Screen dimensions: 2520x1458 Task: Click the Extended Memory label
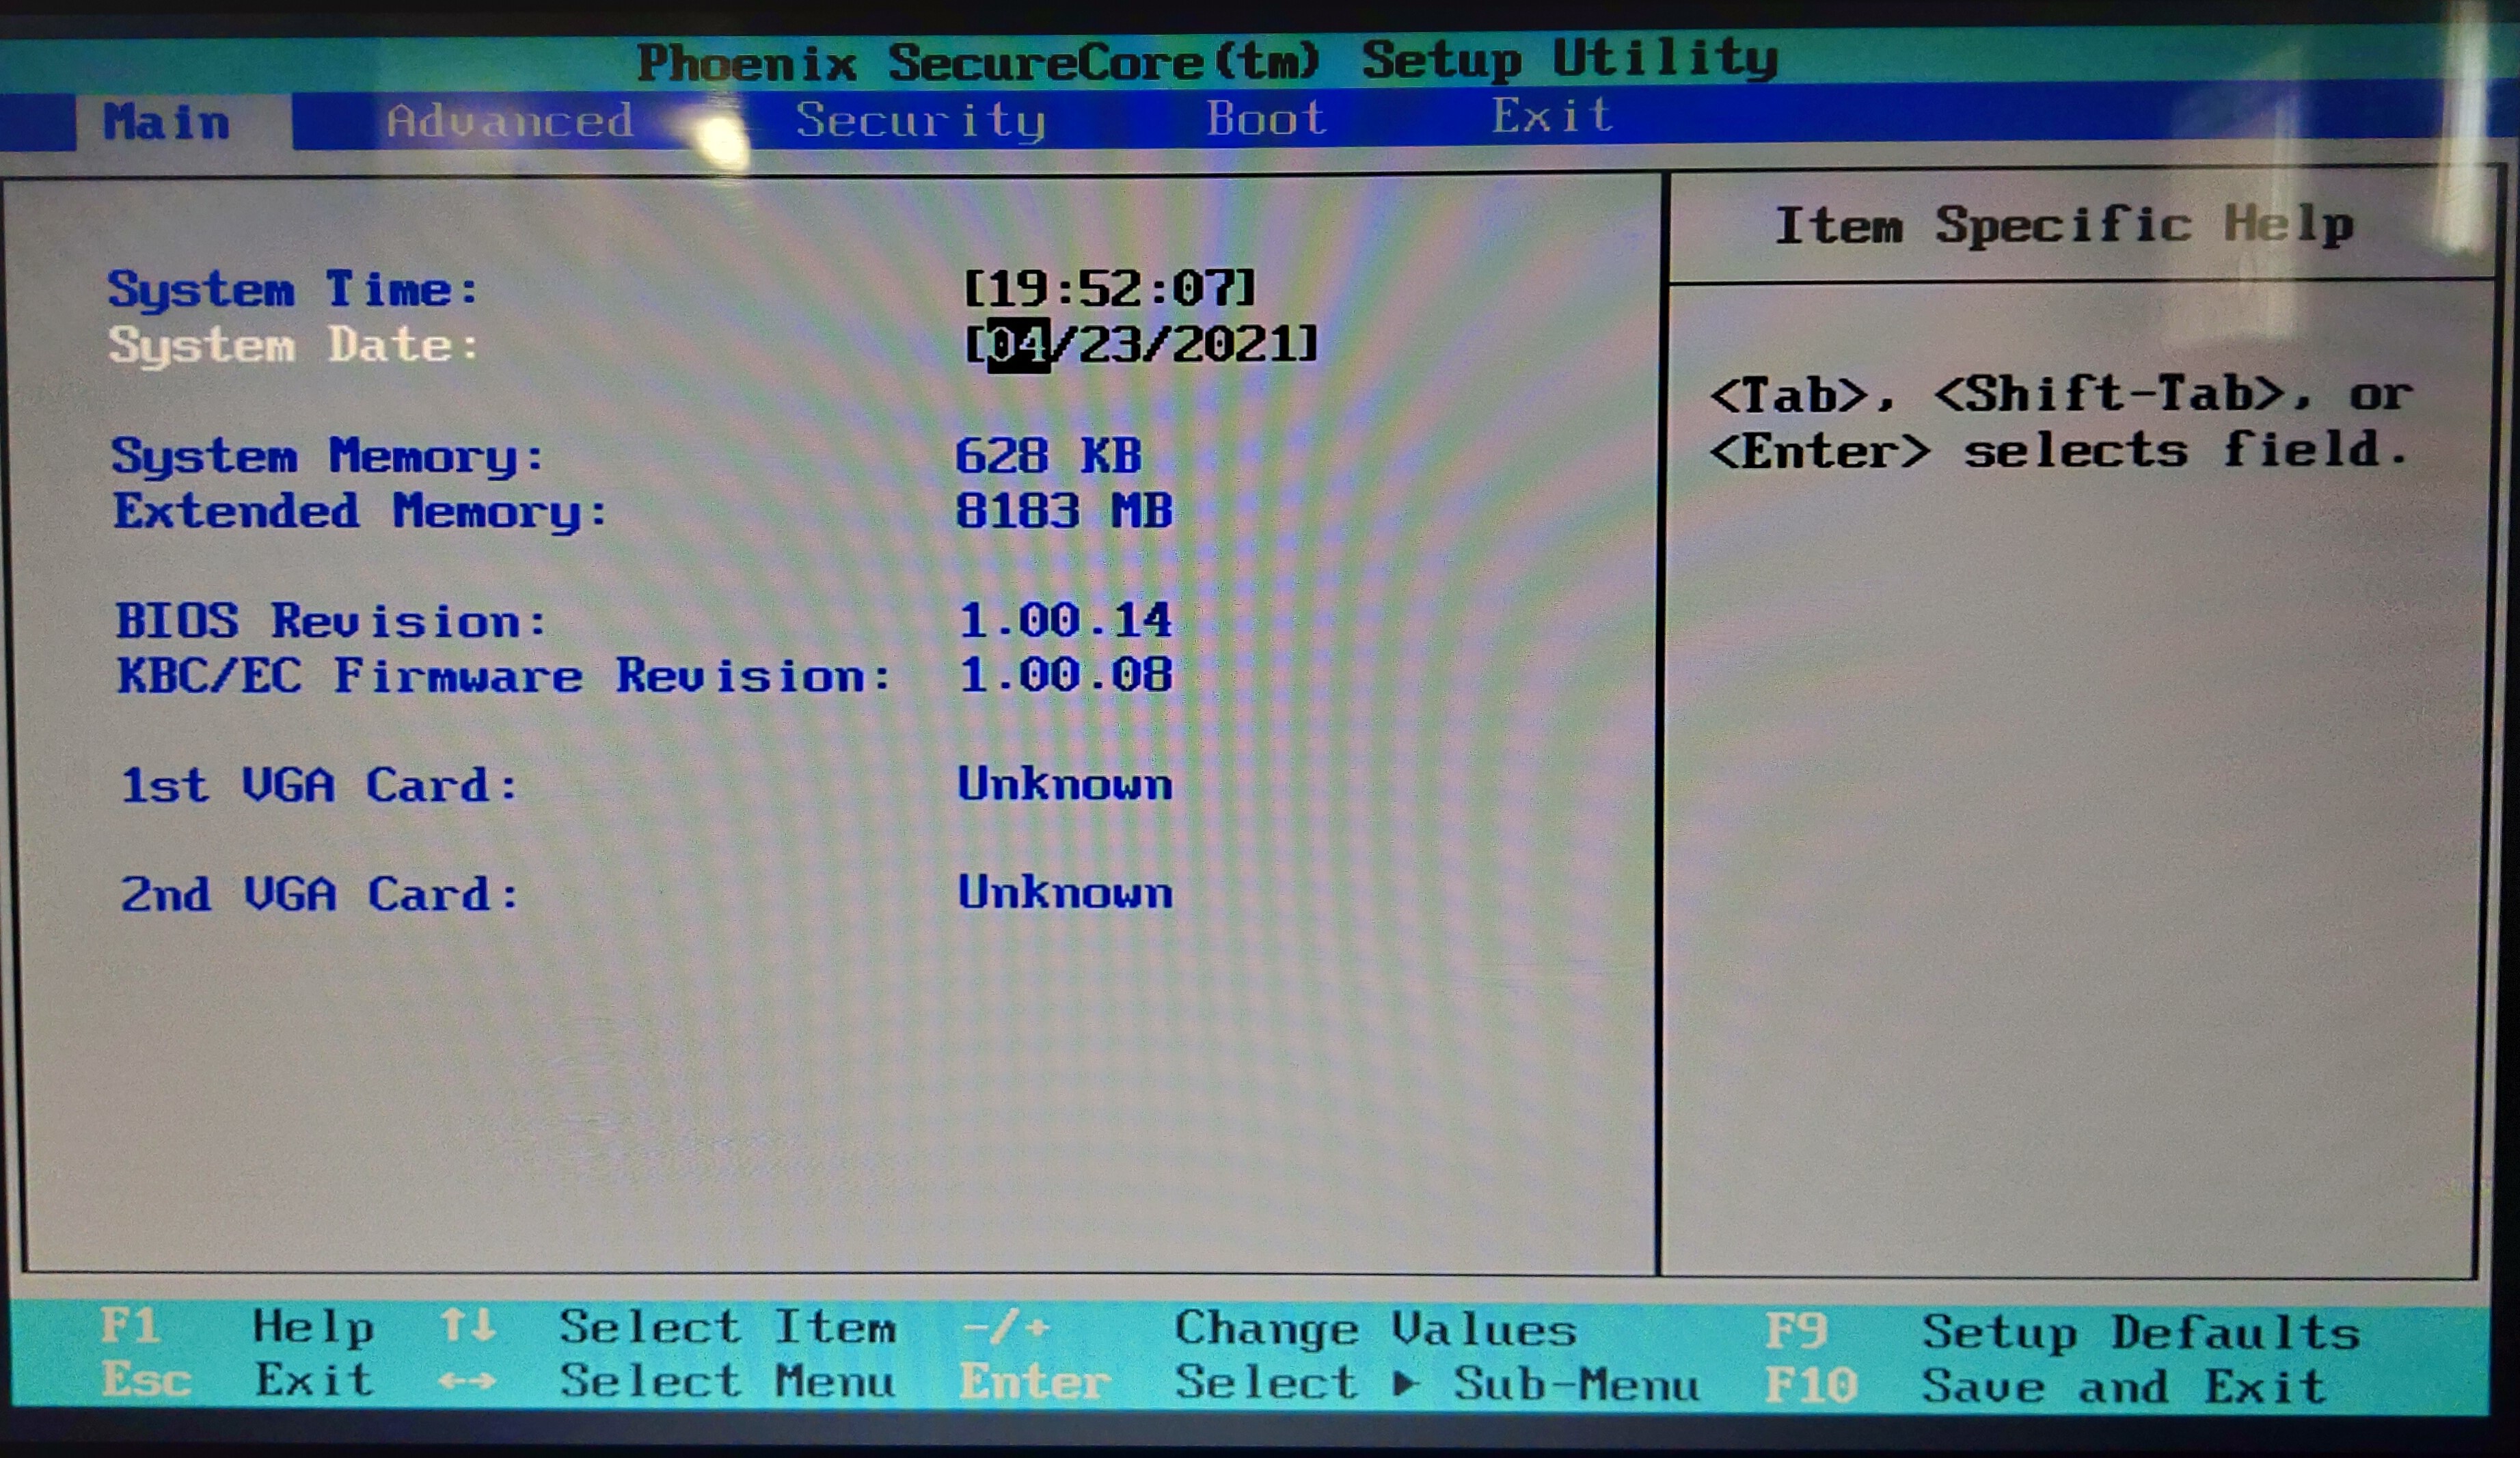(x=360, y=512)
